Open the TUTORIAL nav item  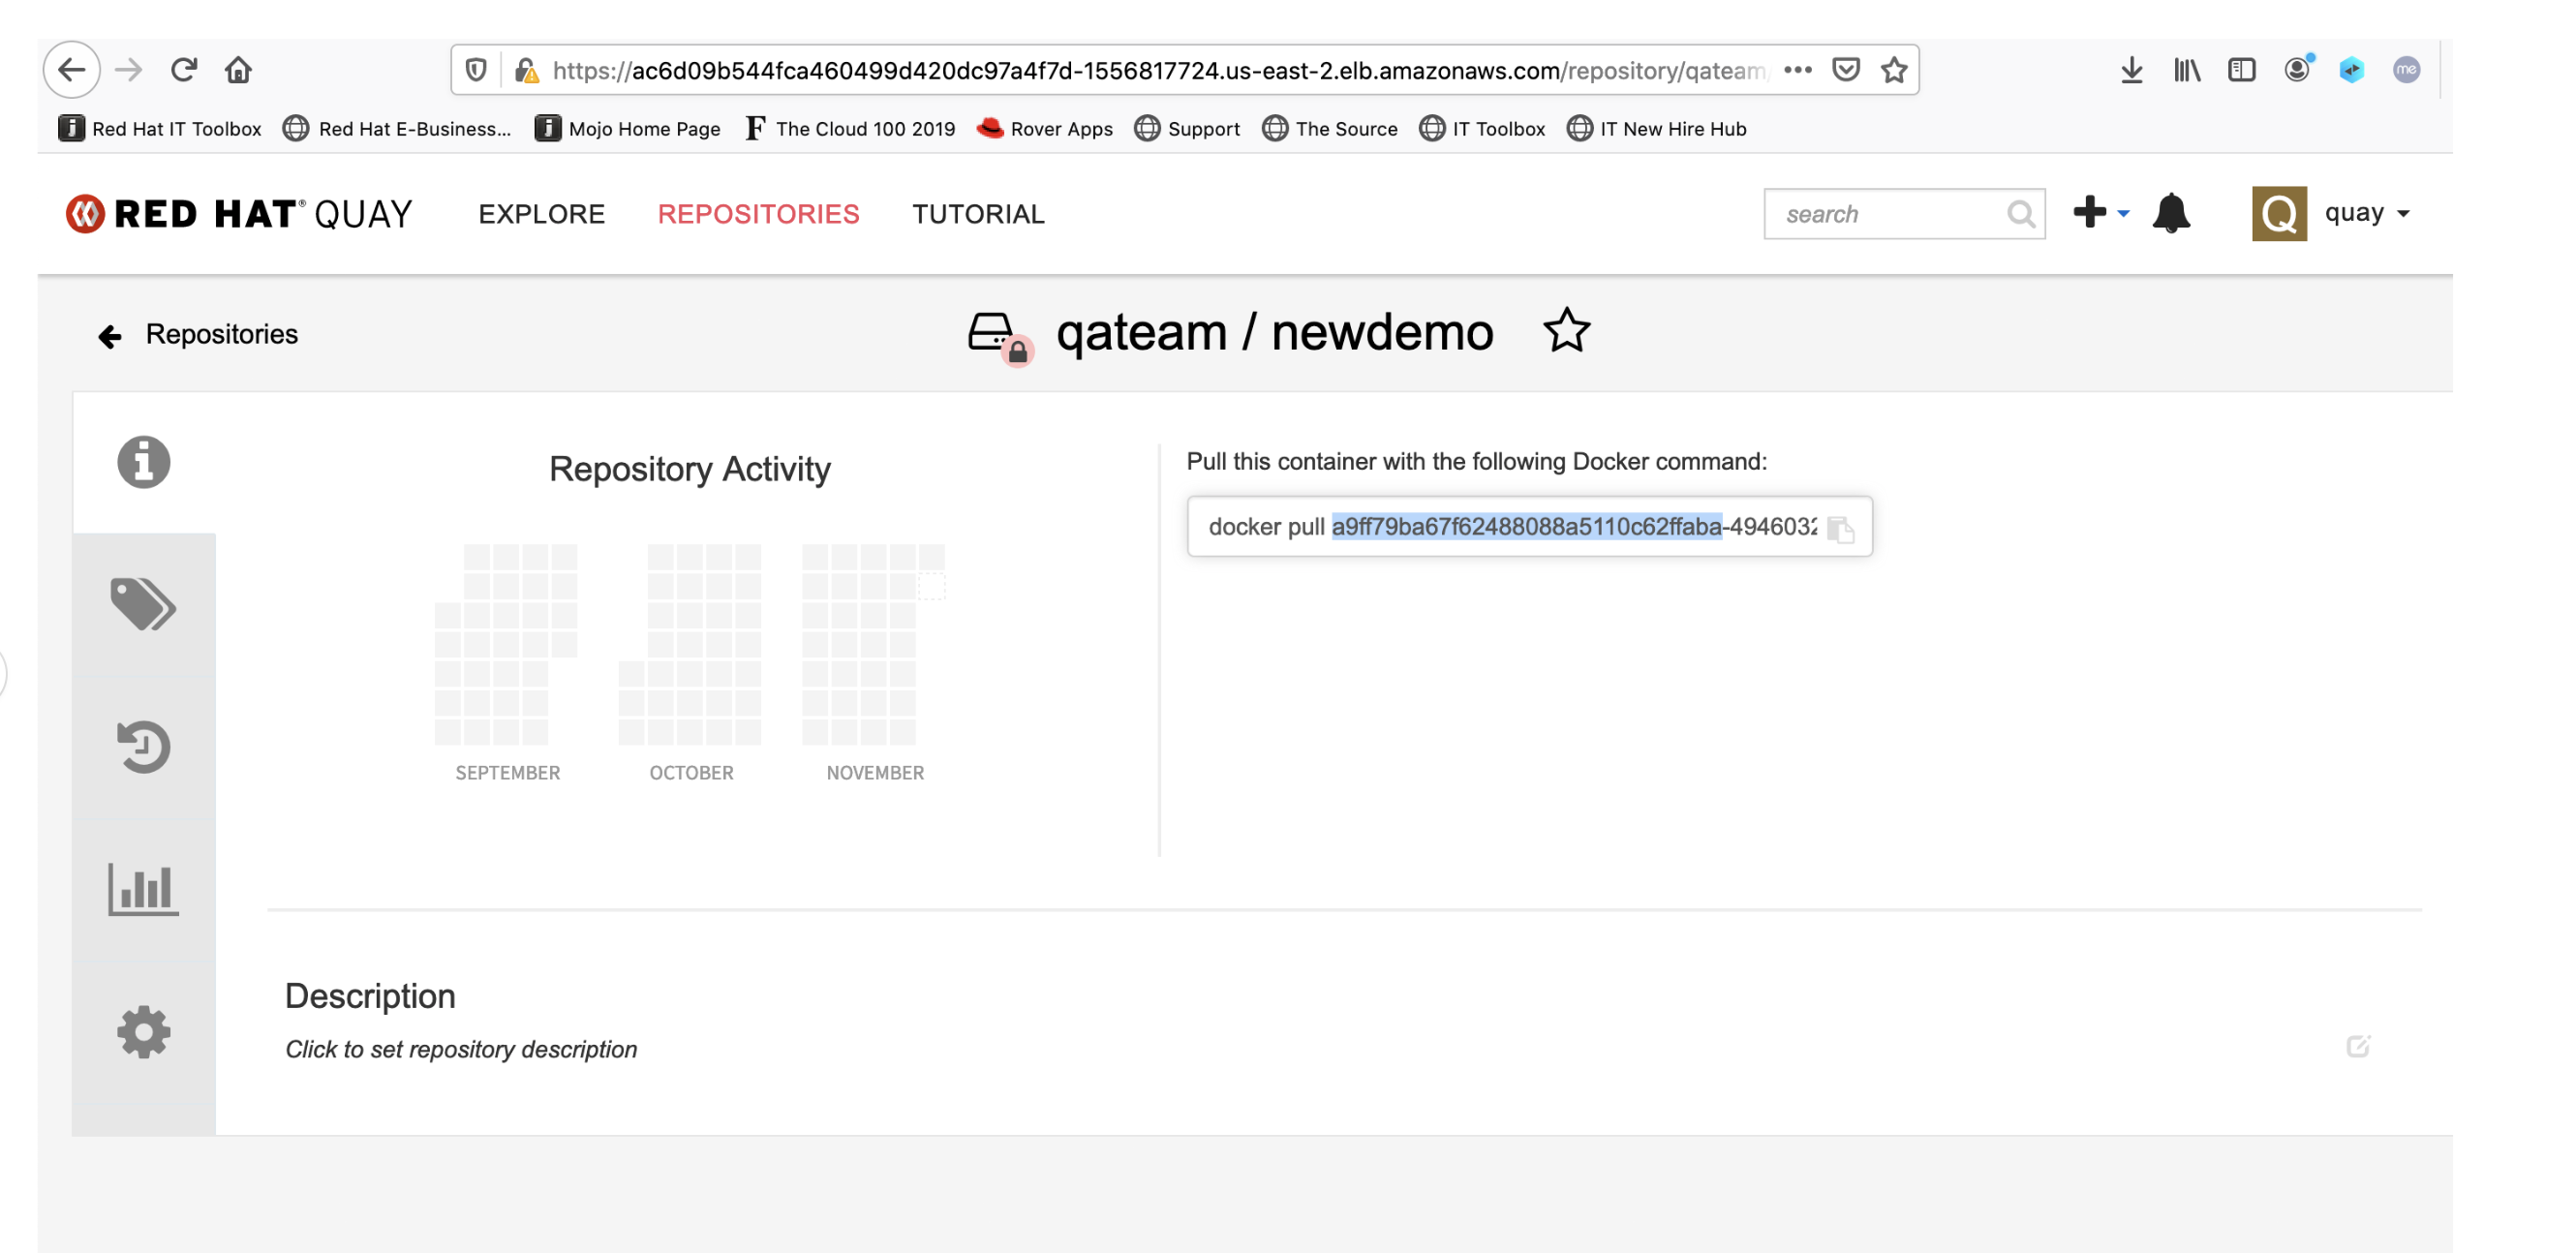[x=977, y=214]
